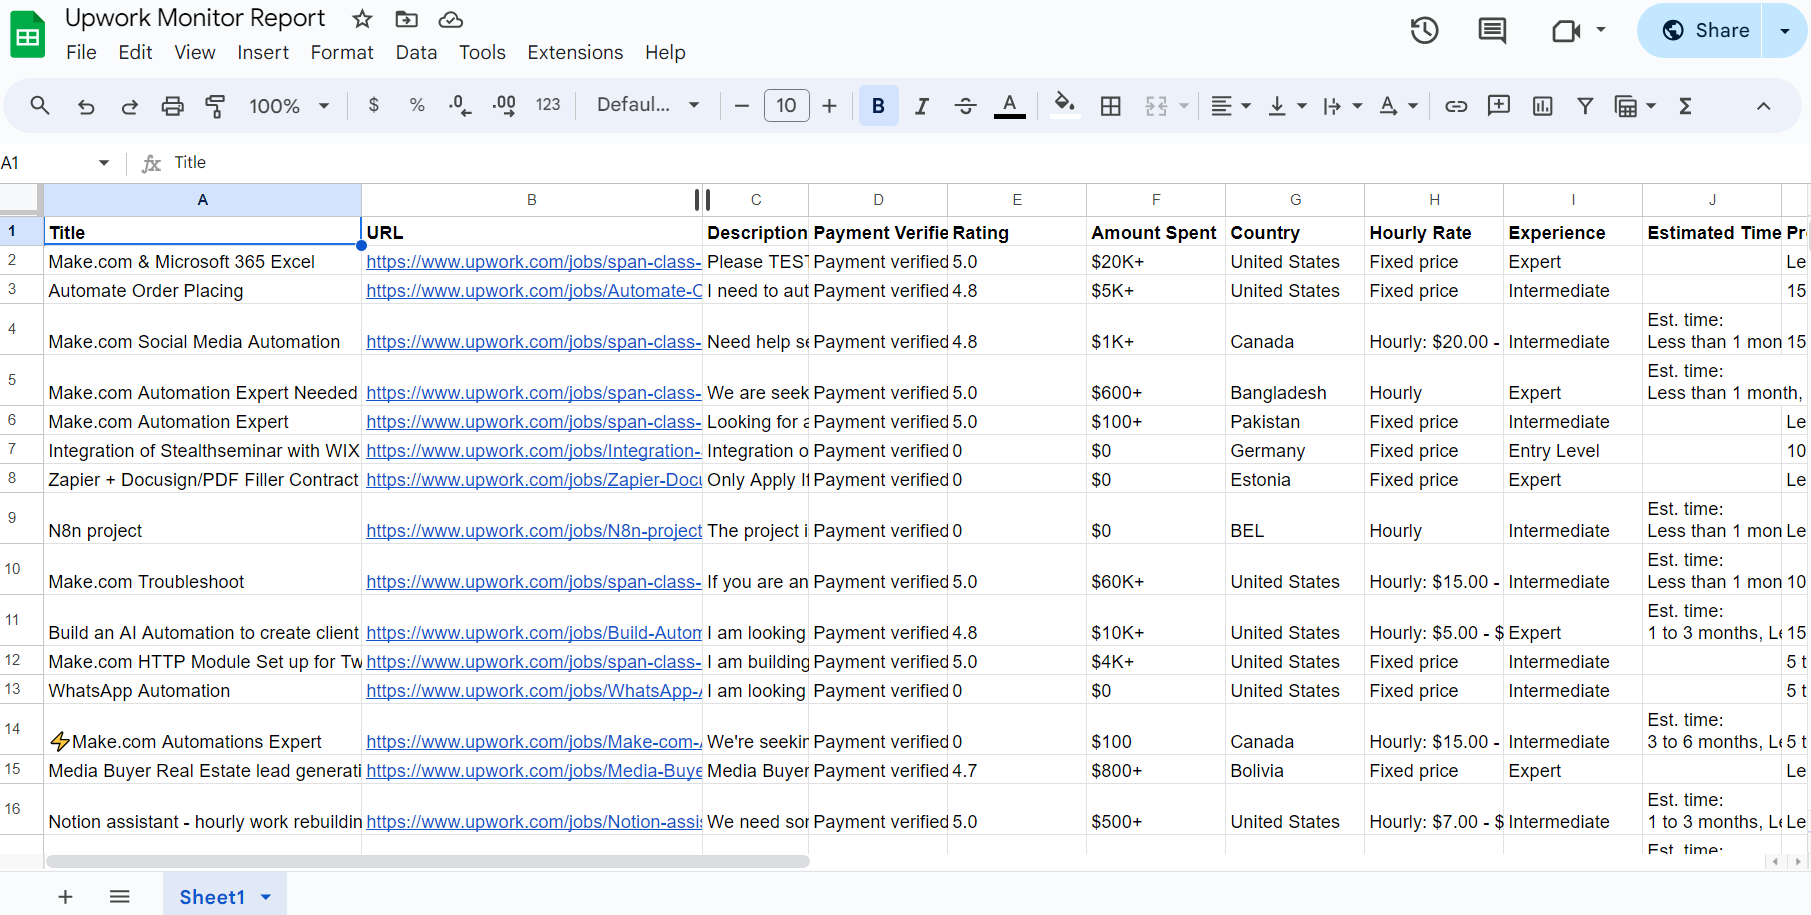This screenshot has width=1811, height=915.
Task: Expand the 100% zoom dropdown
Action: click(x=289, y=106)
